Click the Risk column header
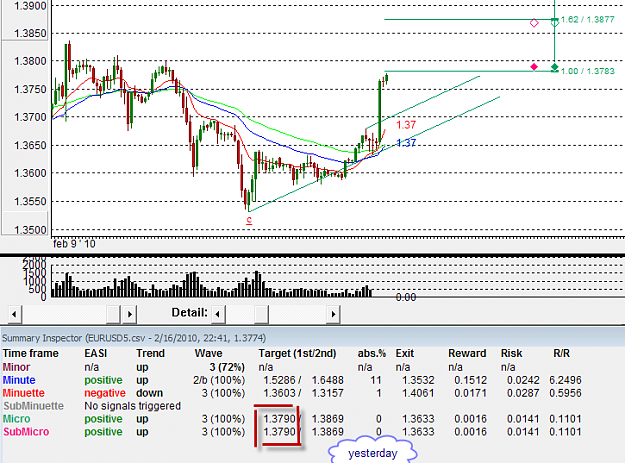The image size is (625, 463). pos(511,353)
